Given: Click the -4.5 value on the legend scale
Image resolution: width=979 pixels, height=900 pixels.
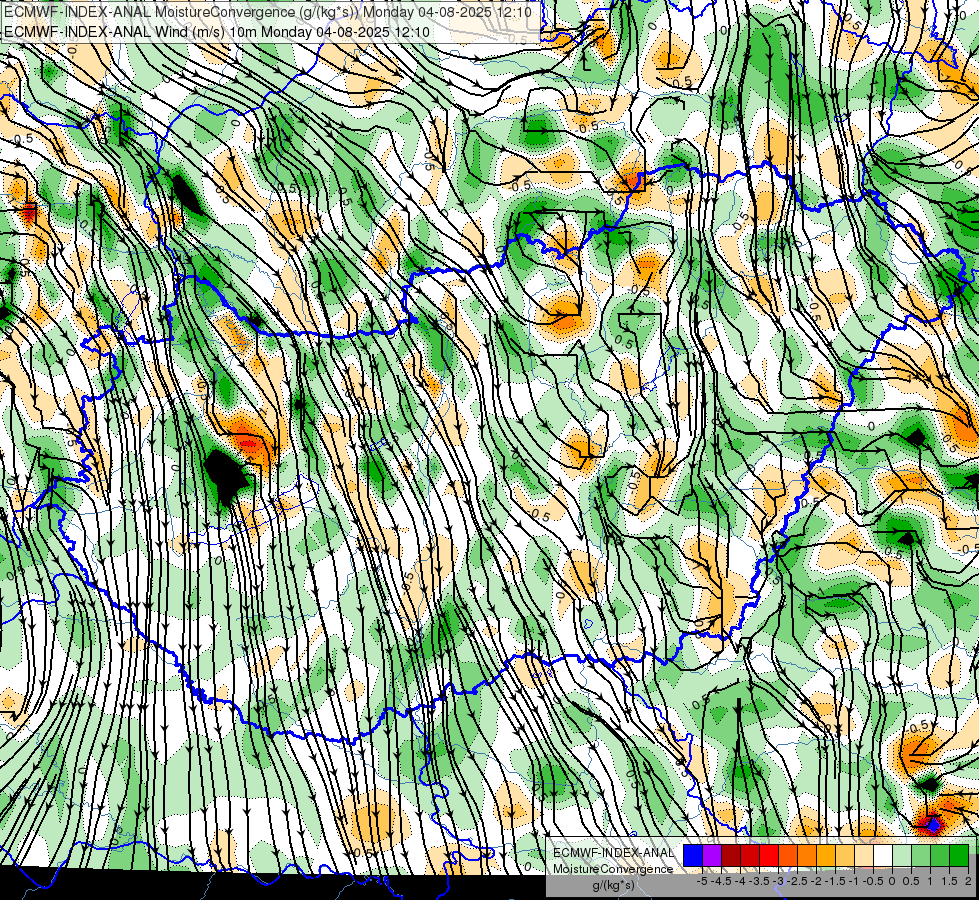Looking at the screenshot, I should coord(721,881).
